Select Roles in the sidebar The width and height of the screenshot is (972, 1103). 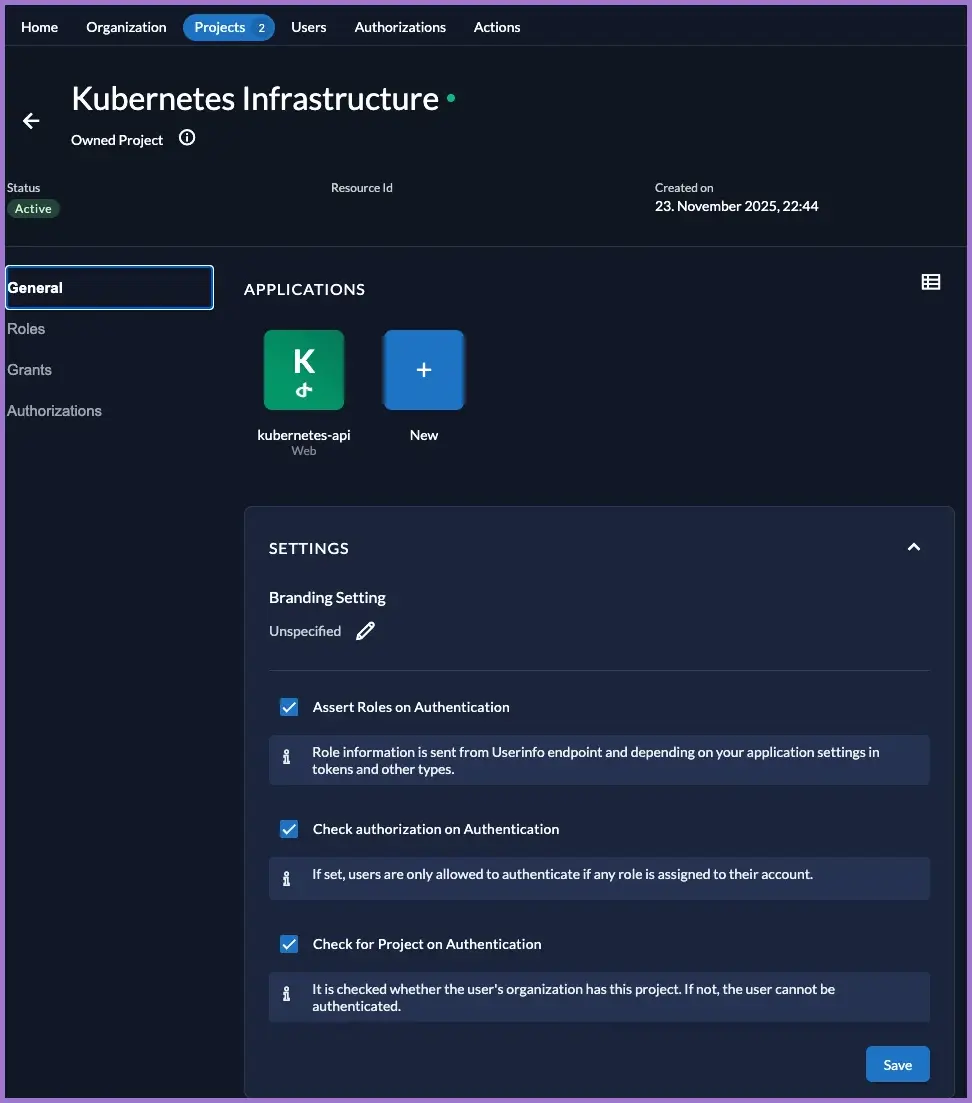[x=26, y=329]
